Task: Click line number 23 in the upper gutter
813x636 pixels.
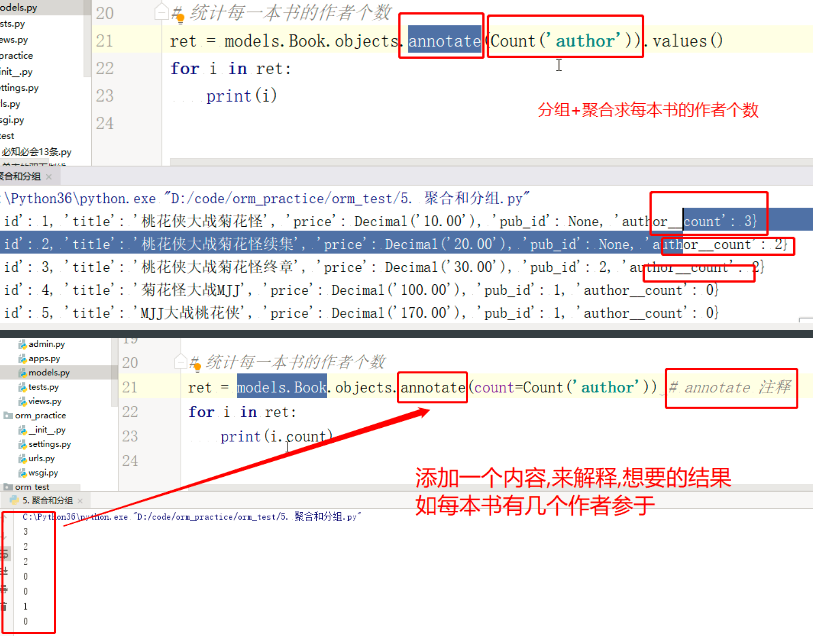Action: [x=104, y=96]
